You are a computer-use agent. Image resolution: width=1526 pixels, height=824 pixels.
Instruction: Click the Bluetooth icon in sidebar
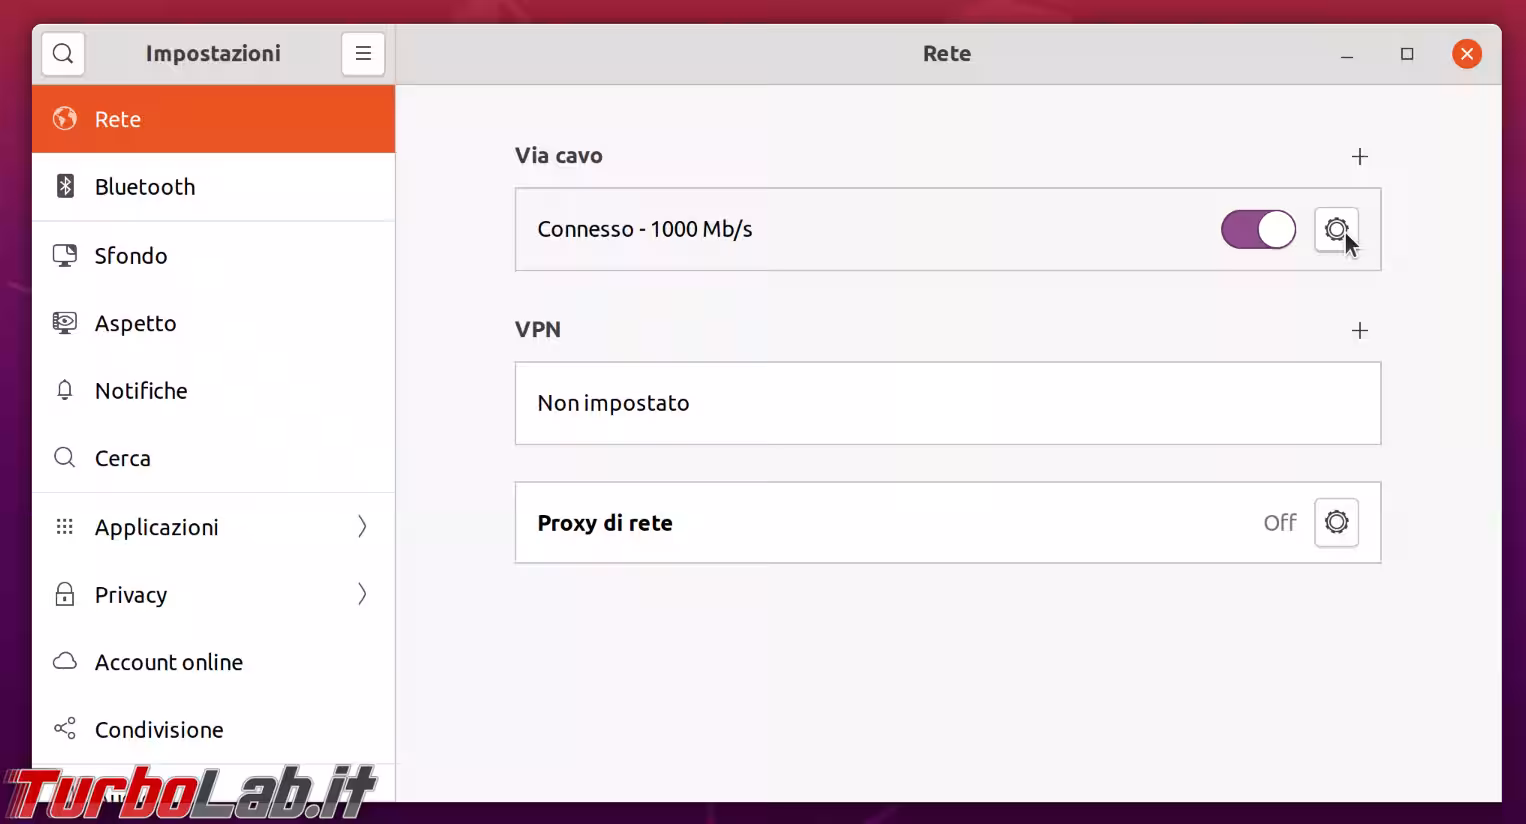click(65, 187)
